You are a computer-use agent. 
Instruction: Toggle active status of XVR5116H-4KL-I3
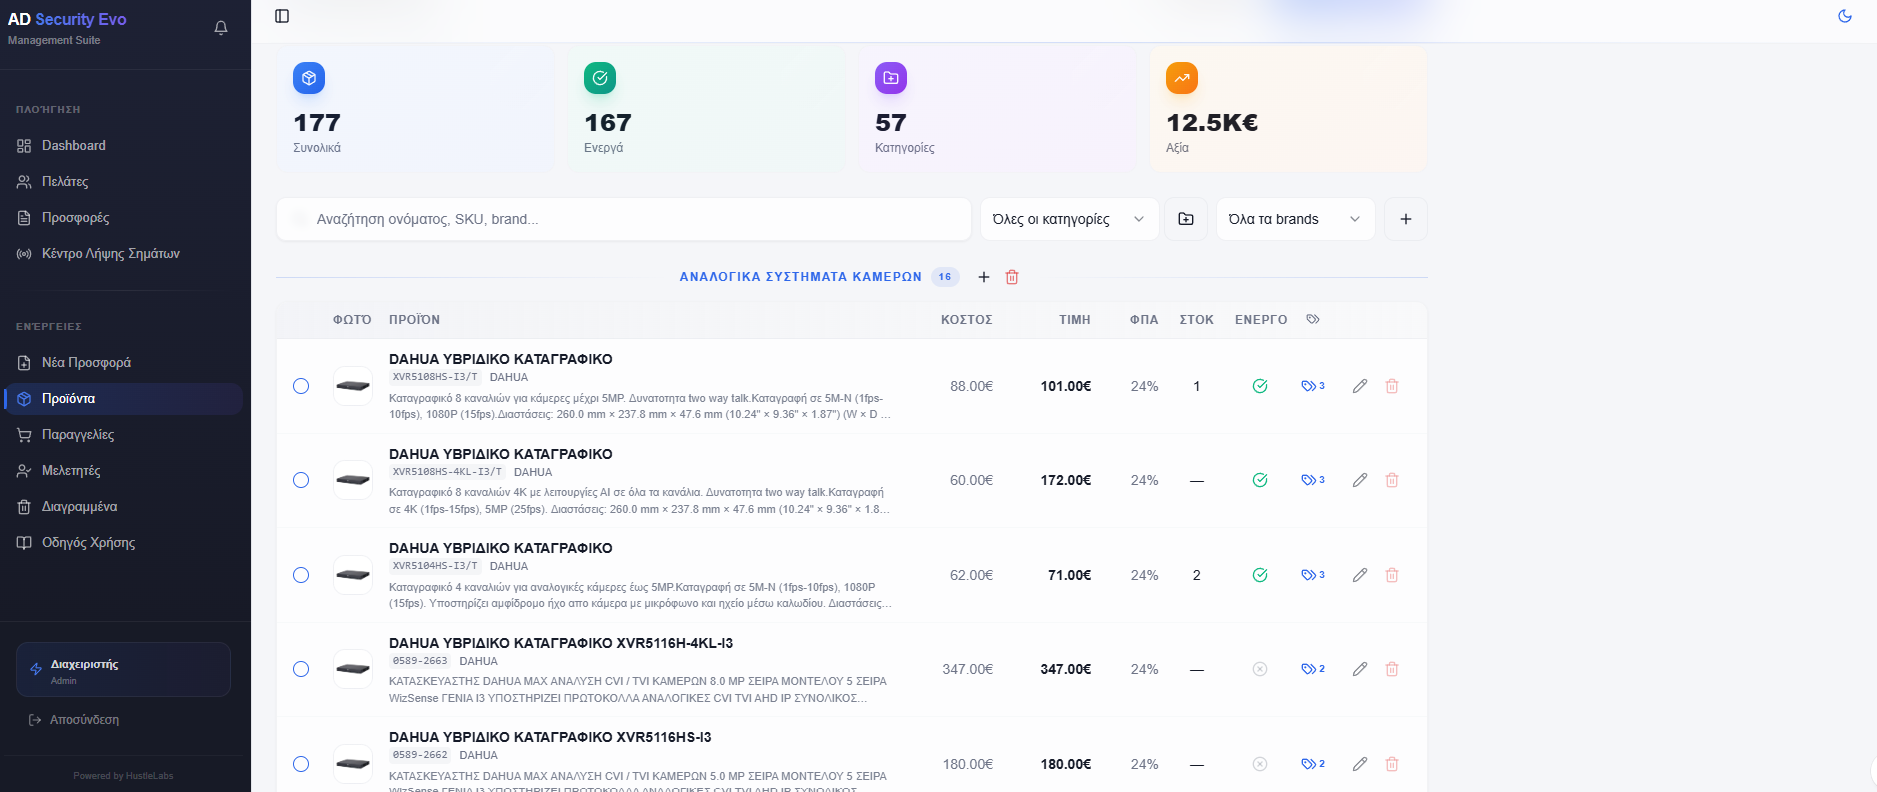tap(1260, 669)
